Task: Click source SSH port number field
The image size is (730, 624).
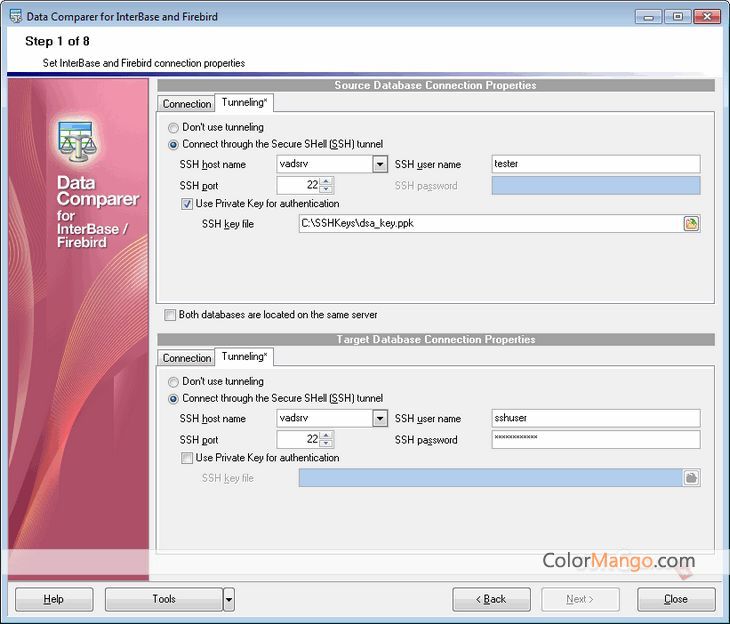Action: click(298, 185)
